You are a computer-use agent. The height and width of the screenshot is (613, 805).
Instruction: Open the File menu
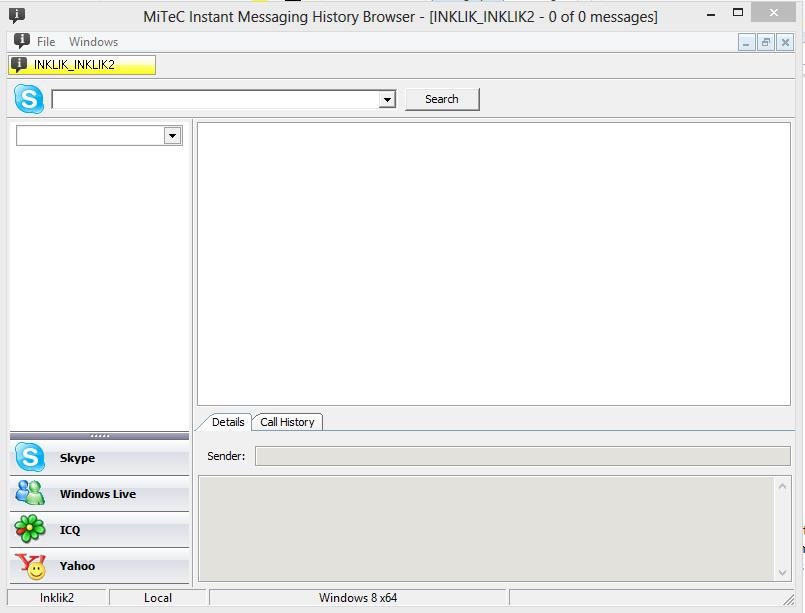[x=46, y=42]
